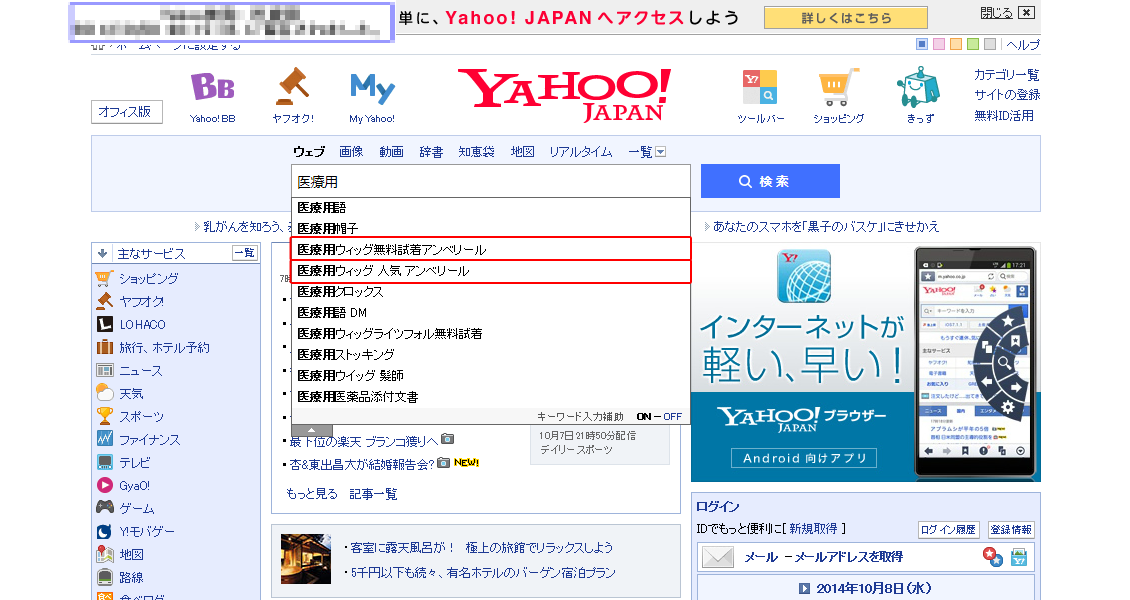Screen dimensions: 1130x600
Task: Click the sidebar ショッピング cart icon
Action: click(104, 278)
